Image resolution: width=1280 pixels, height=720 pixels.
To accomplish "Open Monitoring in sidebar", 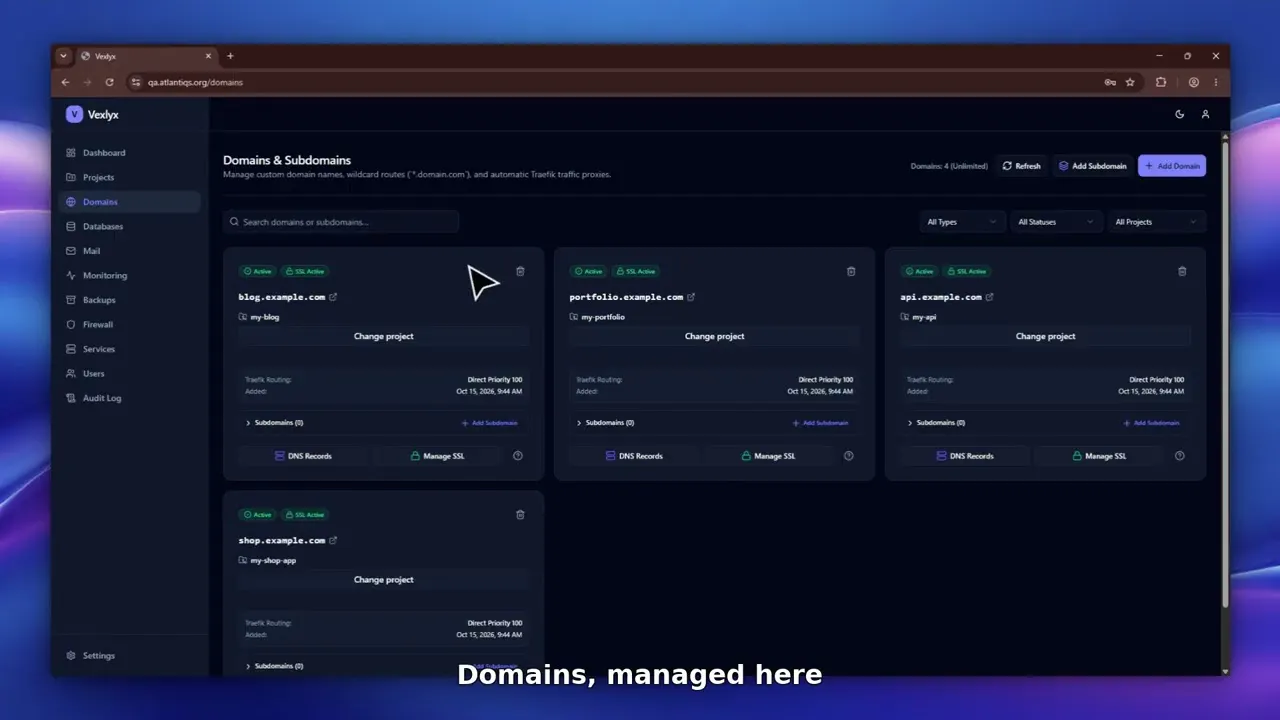I will (x=129, y=275).
